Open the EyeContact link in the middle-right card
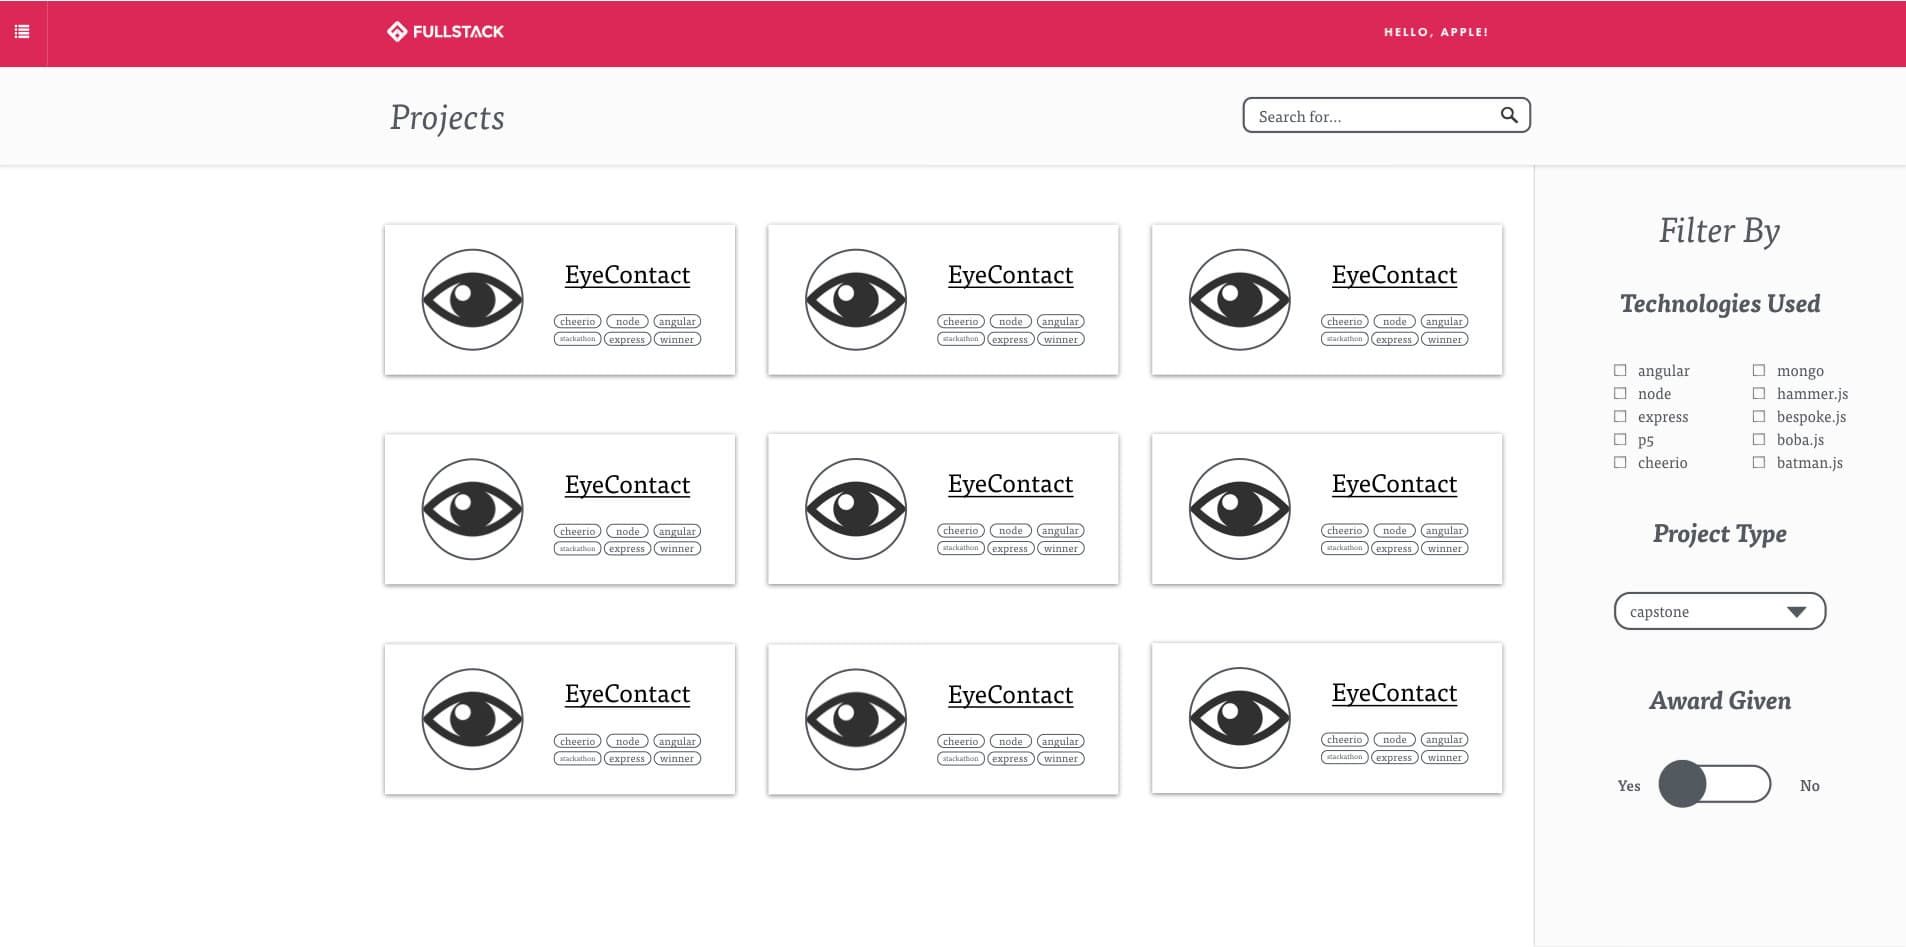1906x947 pixels. pos(1394,484)
